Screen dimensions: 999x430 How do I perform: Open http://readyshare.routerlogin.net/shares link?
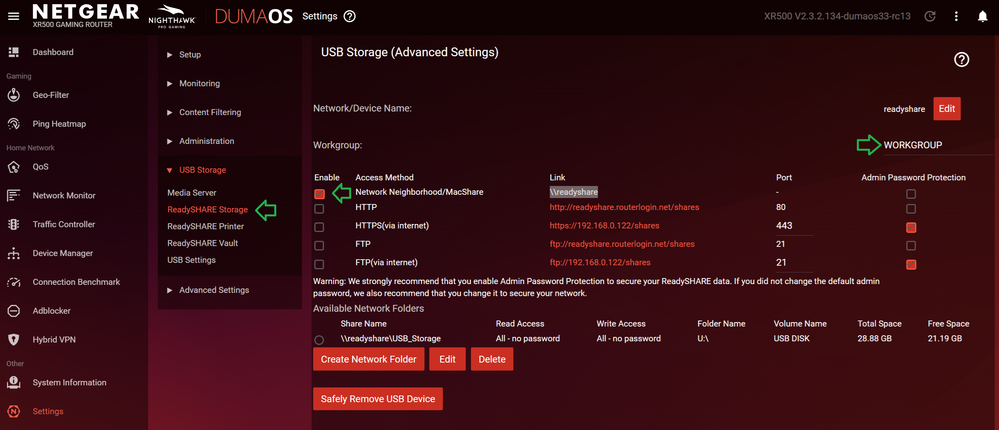pos(625,208)
